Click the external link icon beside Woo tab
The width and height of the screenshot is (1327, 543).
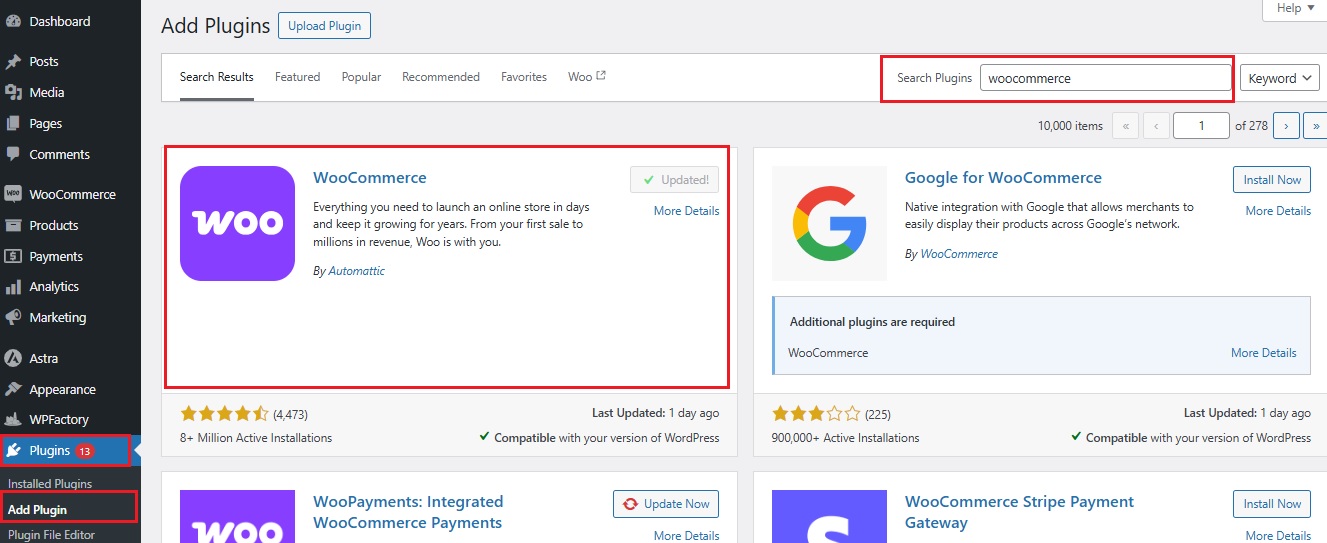click(x=601, y=76)
